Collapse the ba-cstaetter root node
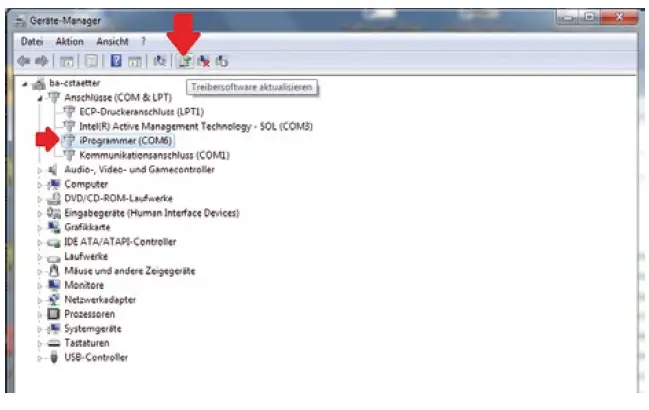The width and height of the screenshot is (649, 410). 25,84
